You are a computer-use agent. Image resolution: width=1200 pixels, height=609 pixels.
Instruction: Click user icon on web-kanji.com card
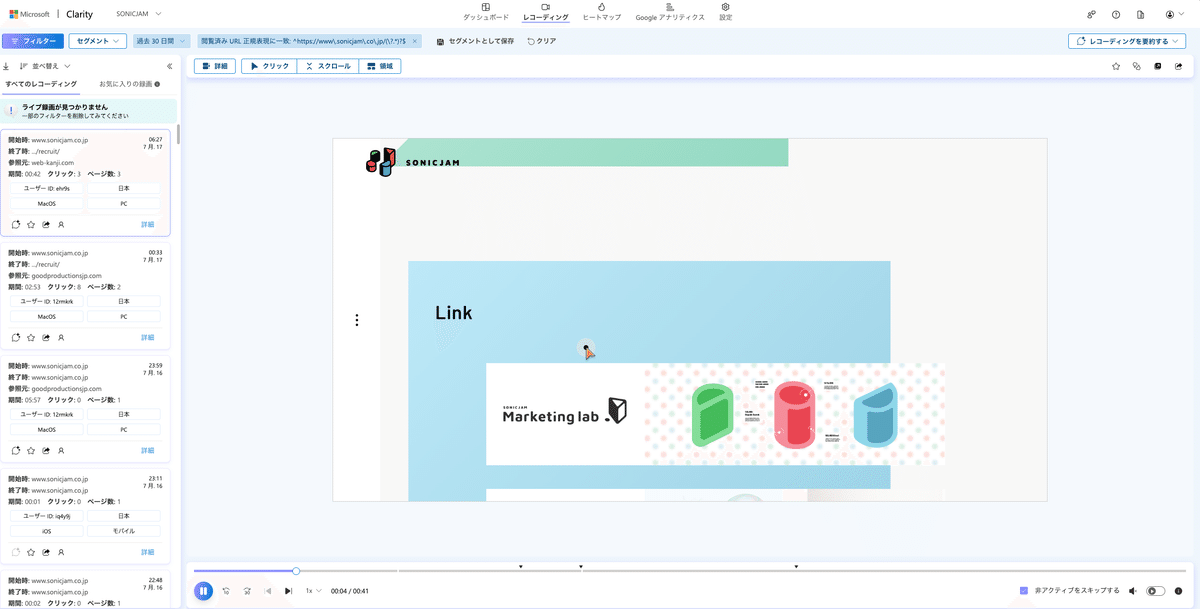(x=61, y=225)
